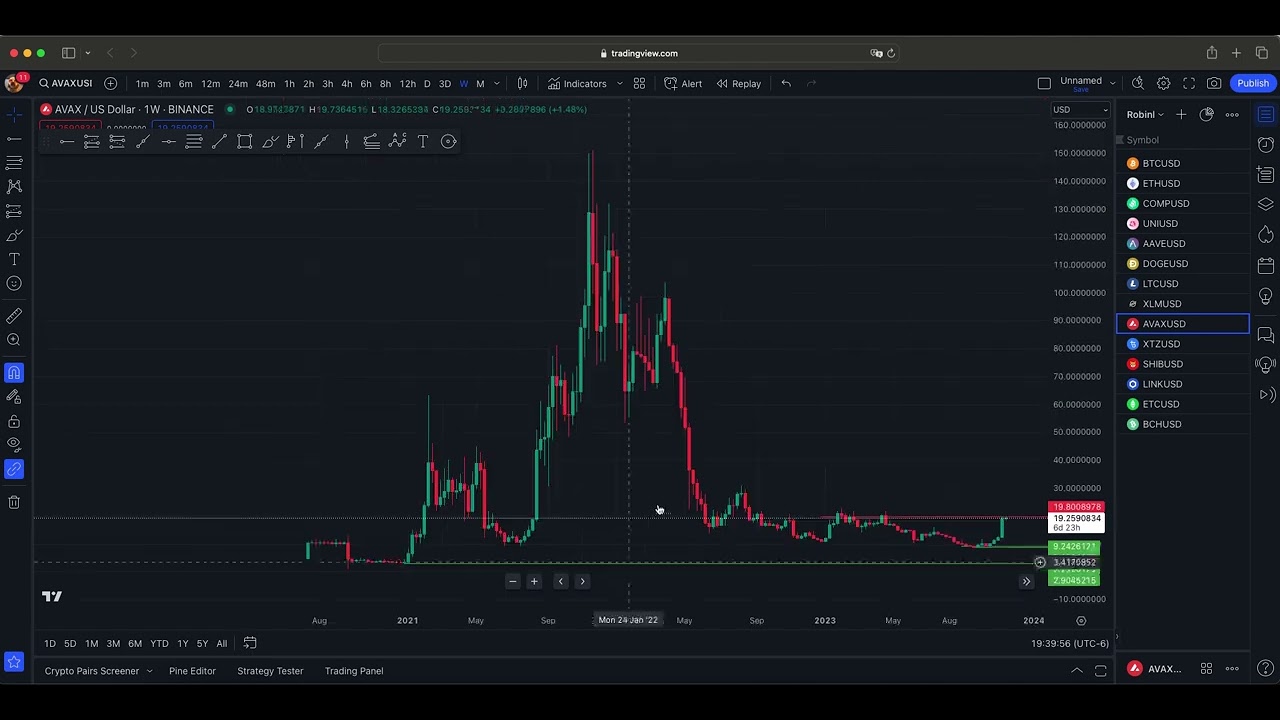Click the zoom in magnifier tool
The image size is (1280, 720).
pyautogui.click(x=14, y=340)
